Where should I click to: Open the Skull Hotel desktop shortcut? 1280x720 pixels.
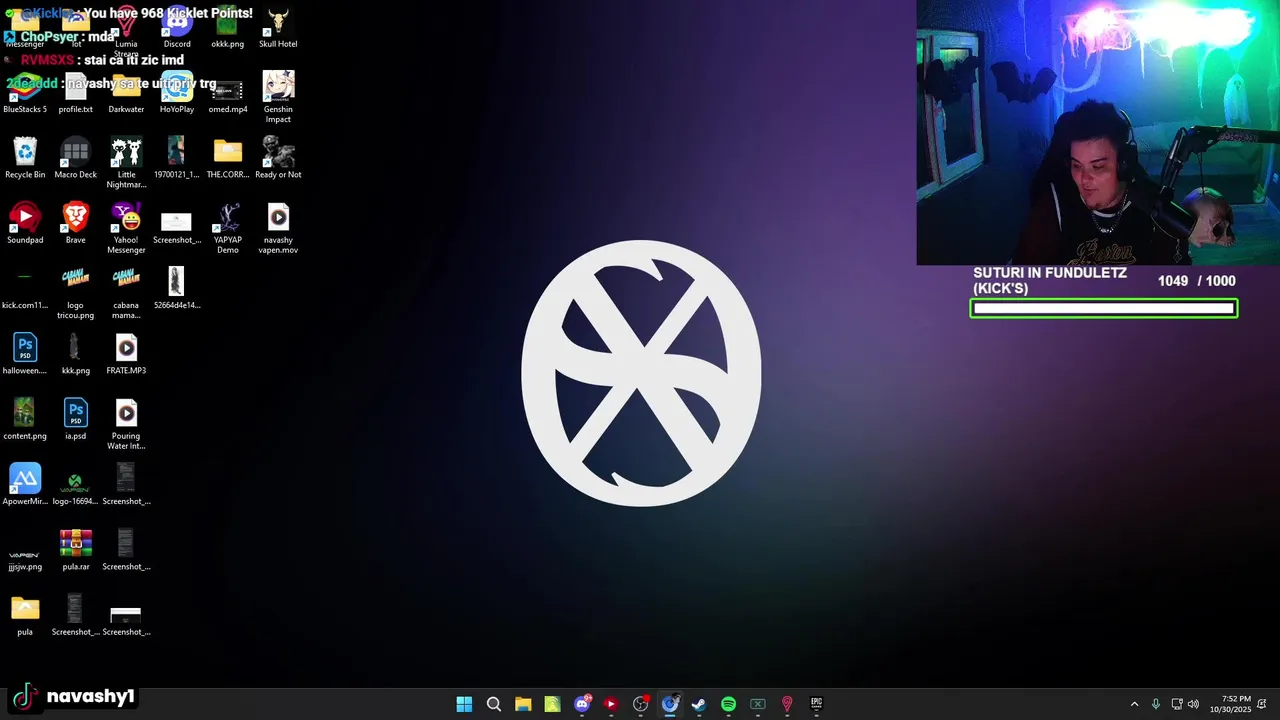[278, 28]
